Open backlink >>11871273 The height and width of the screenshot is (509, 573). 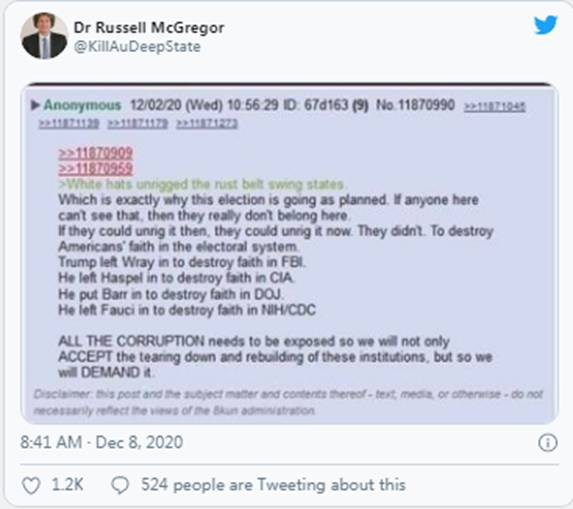207,124
